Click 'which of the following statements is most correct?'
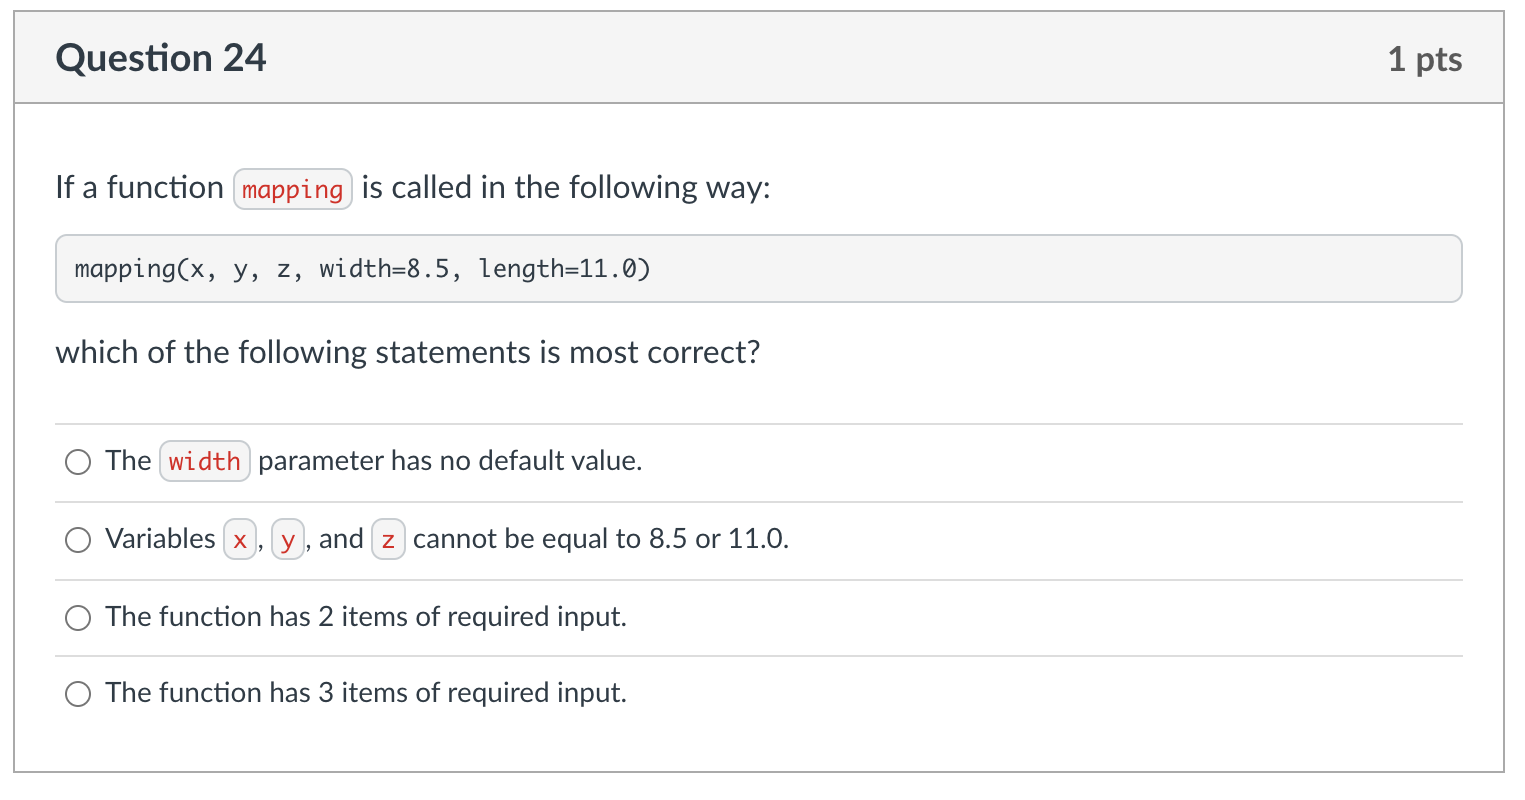This screenshot has height=800, width=1525. pyautogui.click(x=407, y=352)
